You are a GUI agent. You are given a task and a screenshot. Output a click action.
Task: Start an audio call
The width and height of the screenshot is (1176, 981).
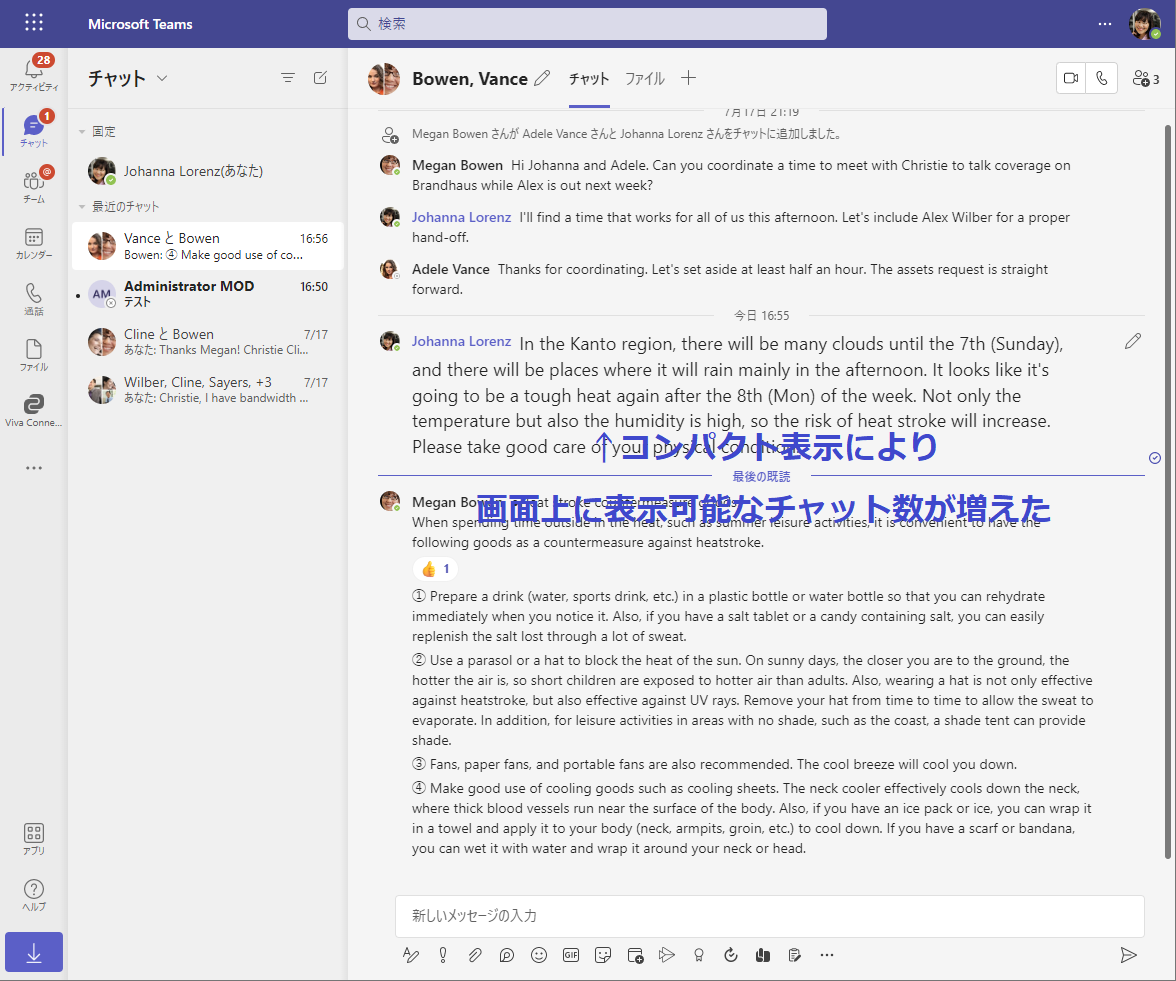1102,78
